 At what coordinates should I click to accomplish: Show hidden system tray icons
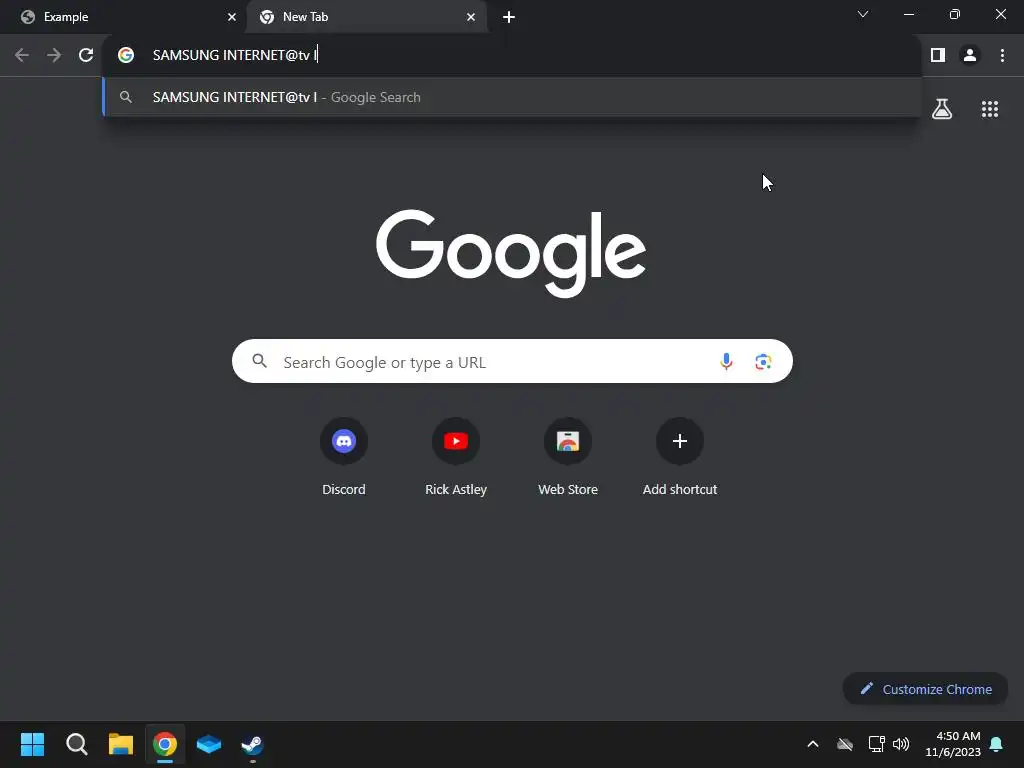pyautogui.click(x=813, y=744)
